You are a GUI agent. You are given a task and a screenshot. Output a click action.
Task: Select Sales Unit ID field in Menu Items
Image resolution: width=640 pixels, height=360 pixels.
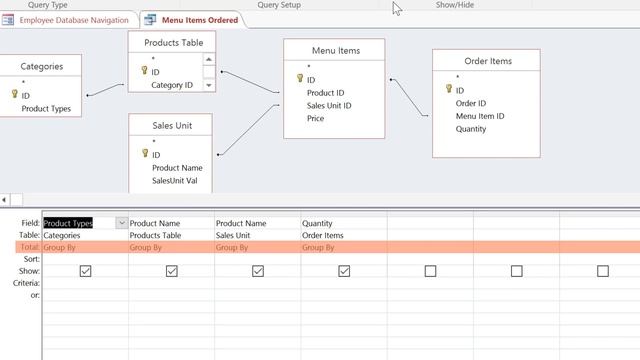[x=329, y=105]
